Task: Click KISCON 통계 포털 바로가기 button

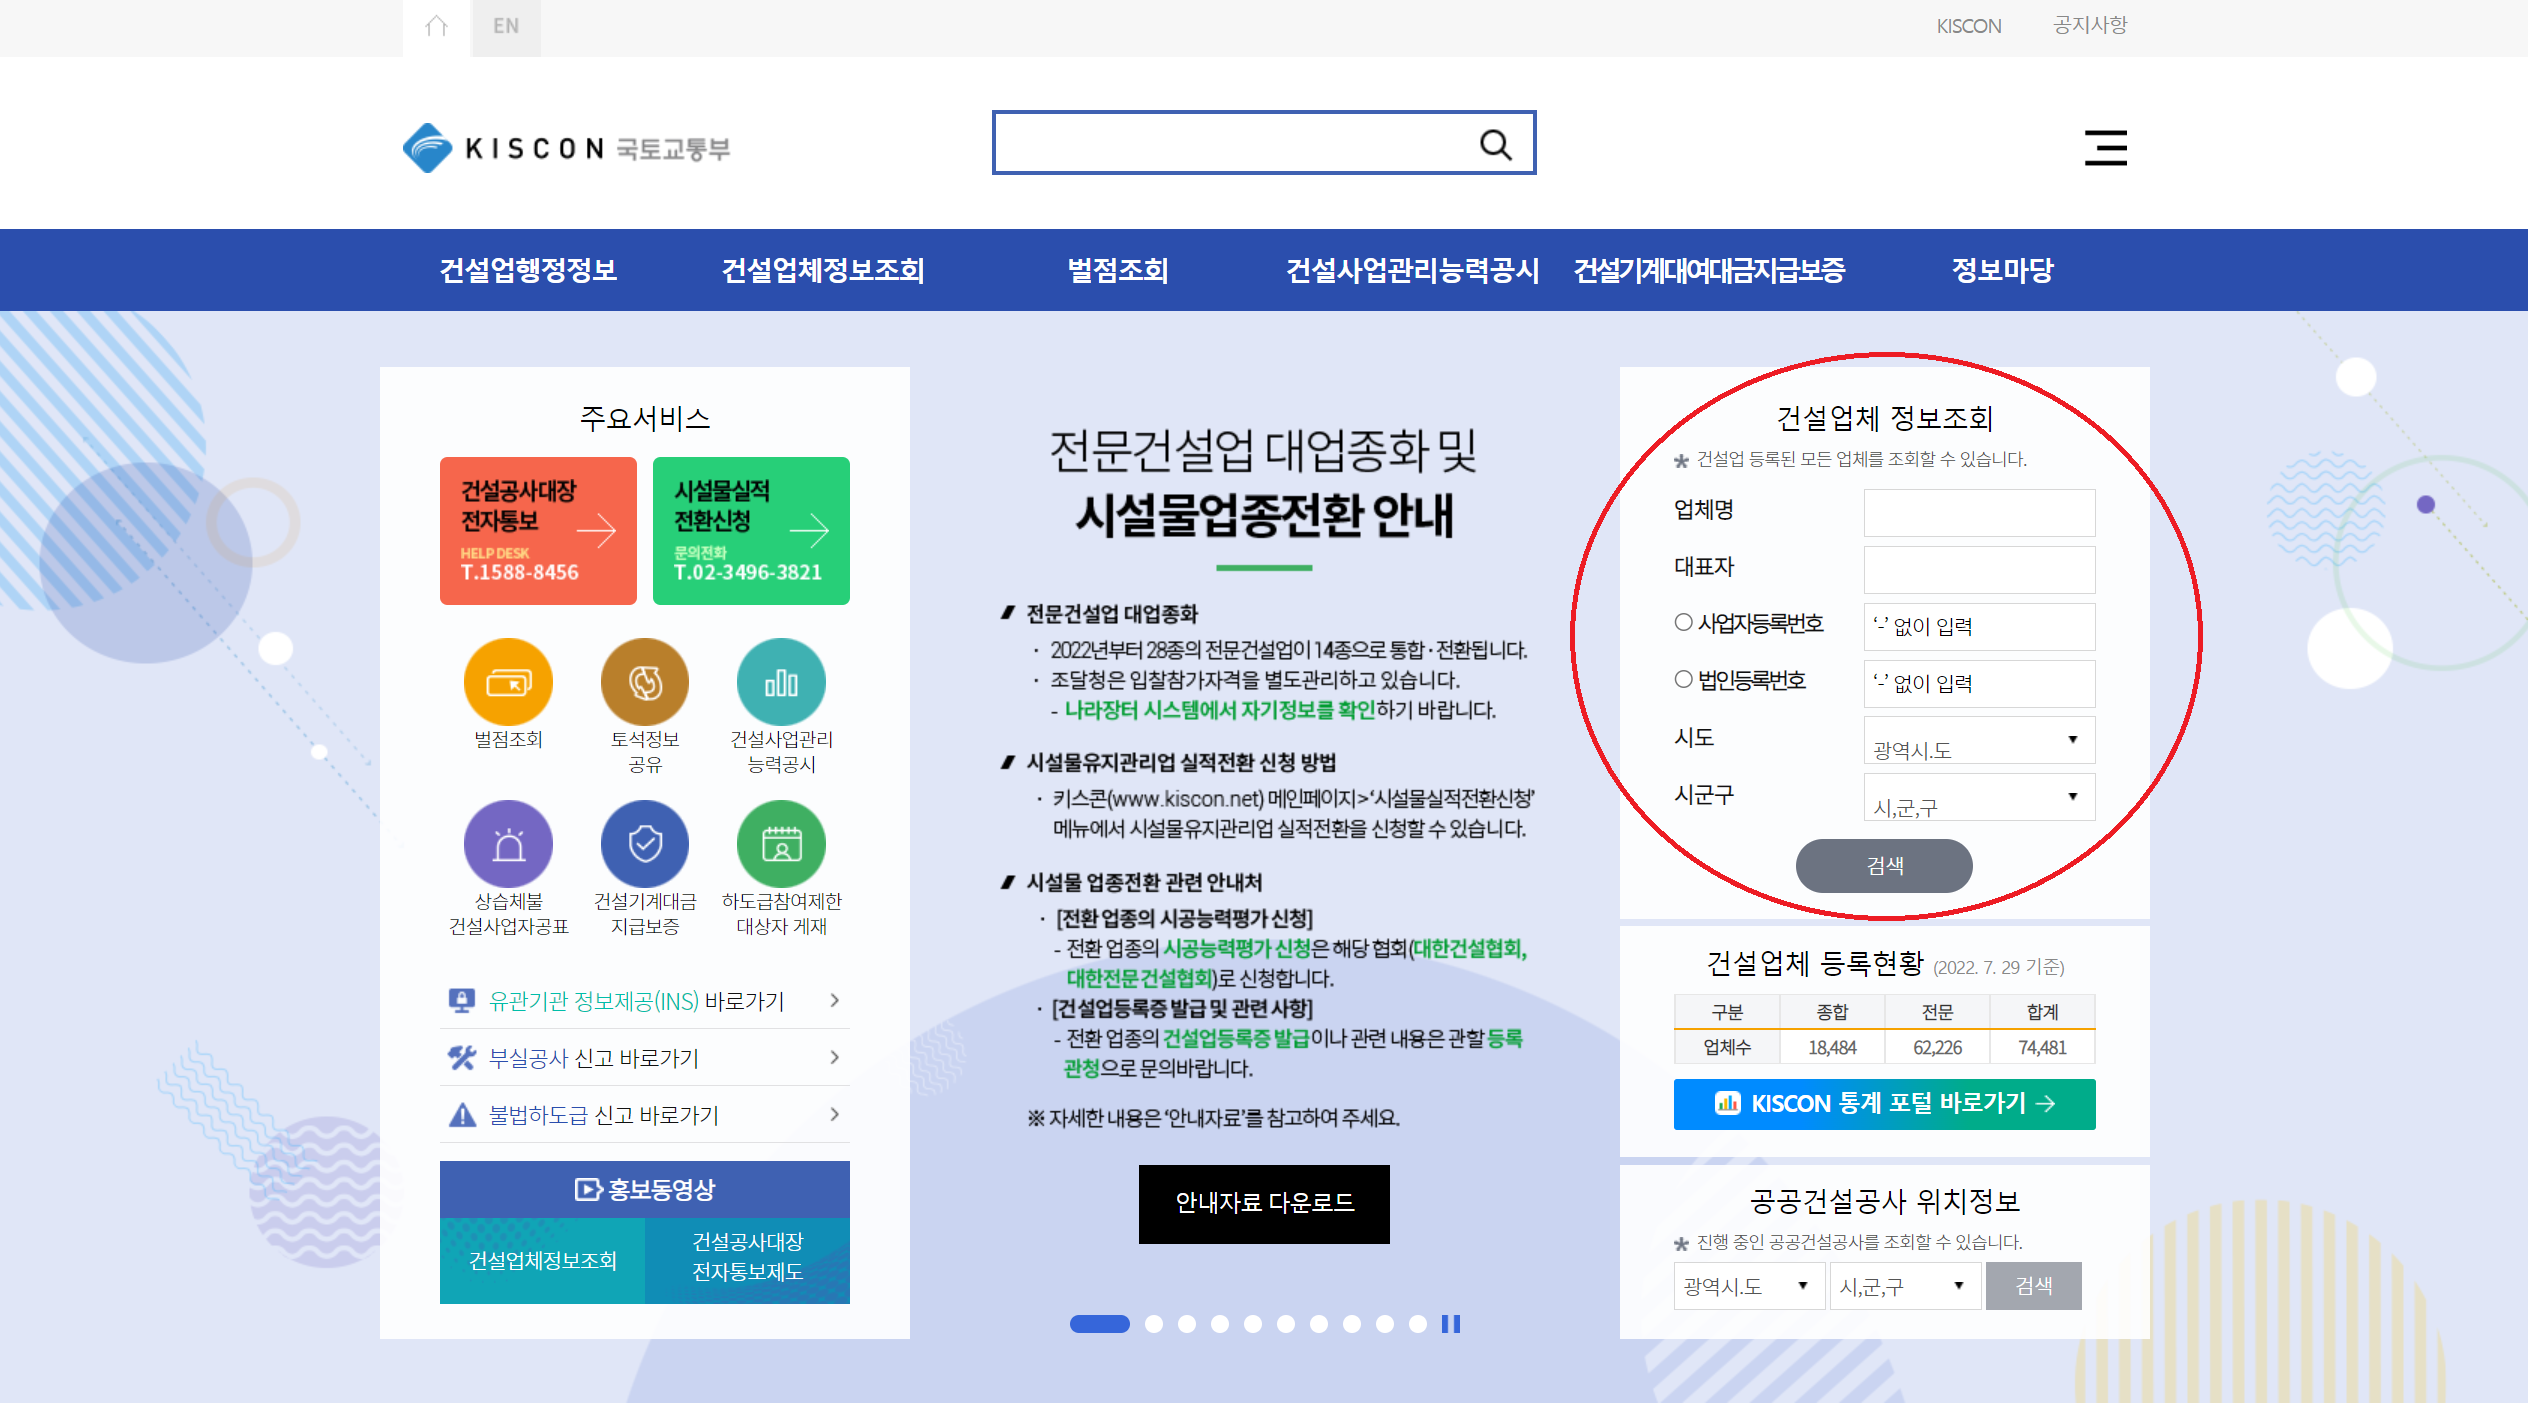Action: click(x=1884, y=1103)
